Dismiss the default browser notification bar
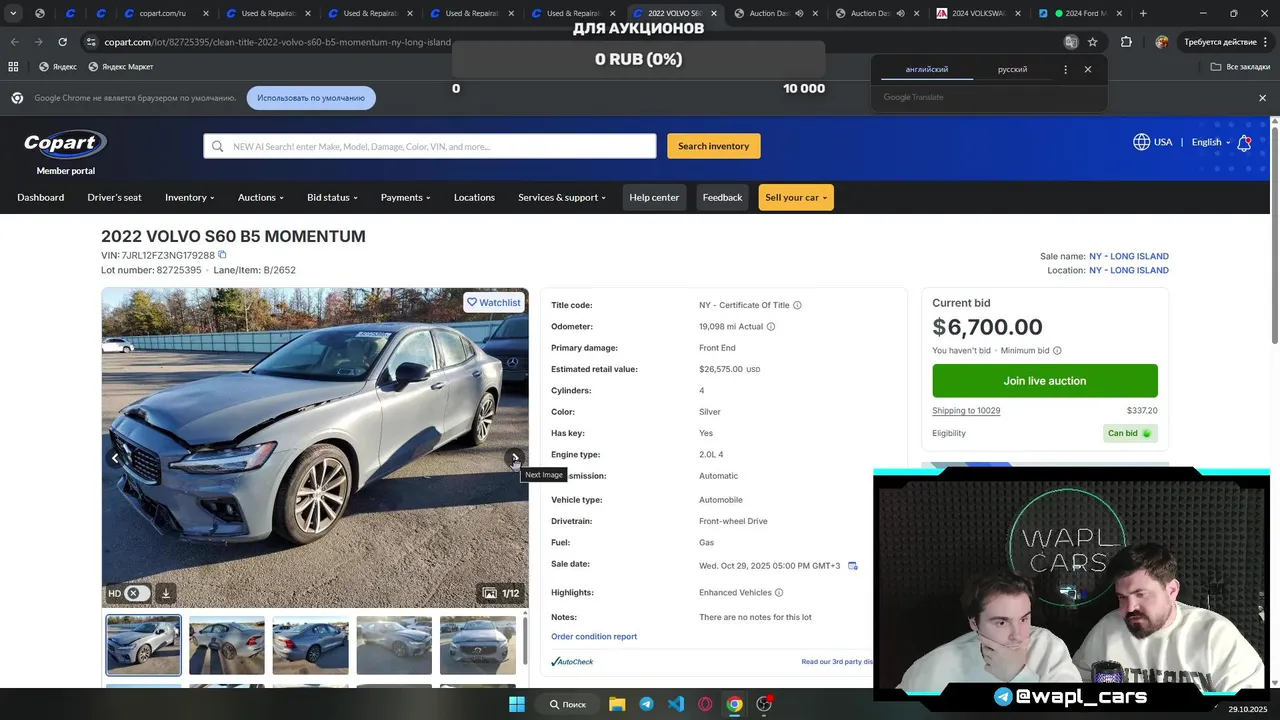 tap(1262, 98)
